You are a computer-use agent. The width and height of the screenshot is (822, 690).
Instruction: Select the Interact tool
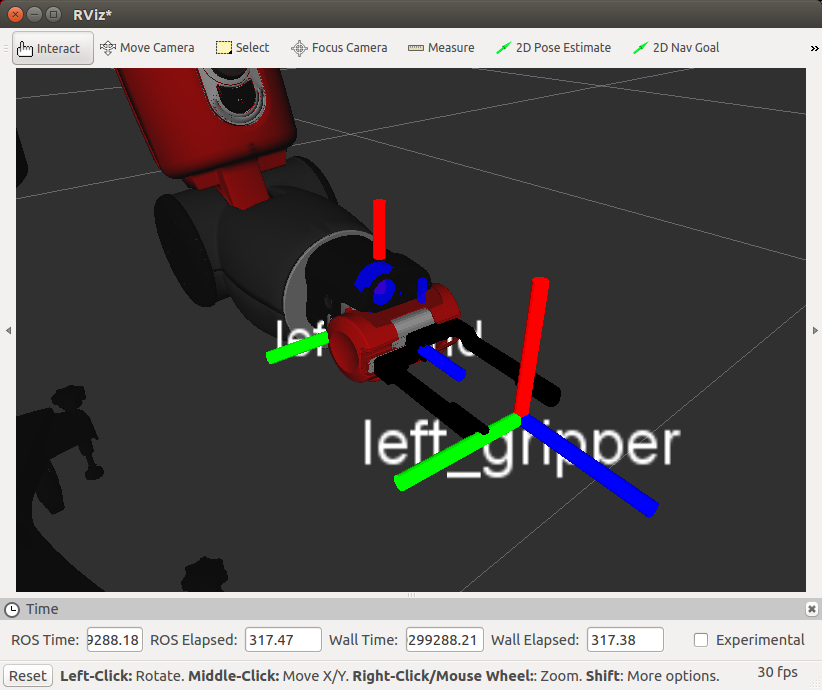pyautogui.click(x=53, y=48)
